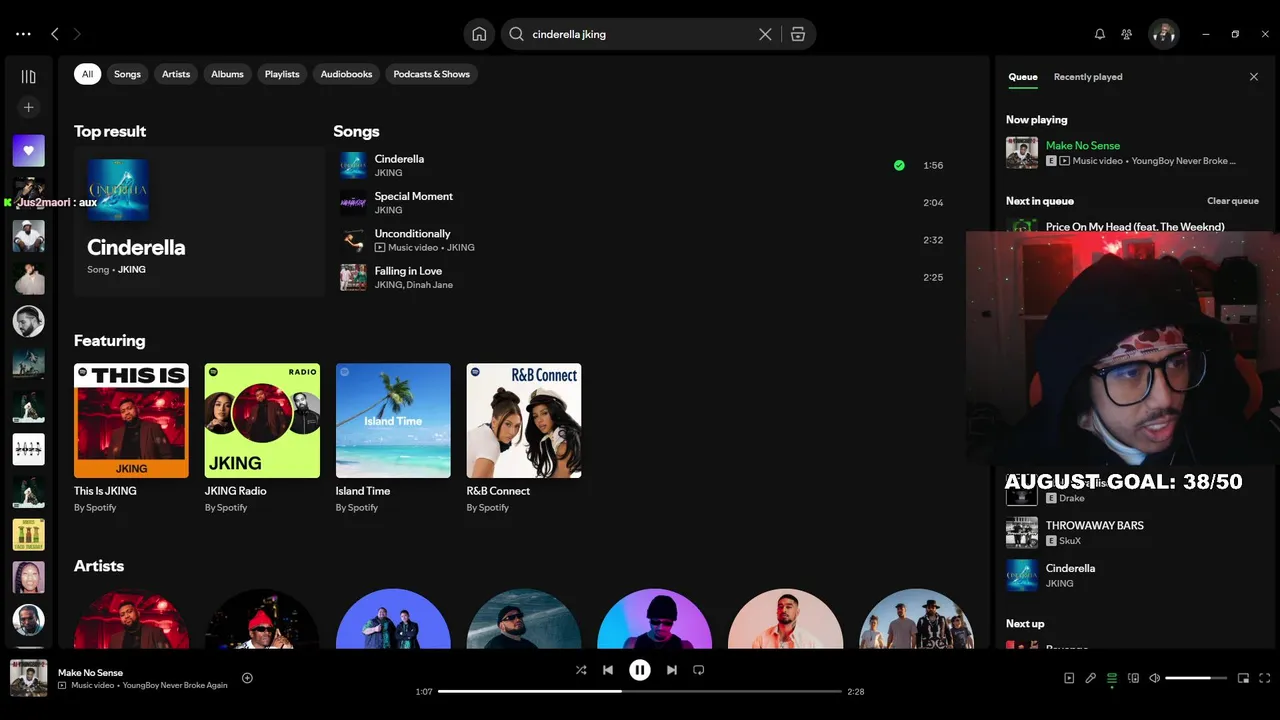Open the R&B Connect playlist

(x=524, y=438)
